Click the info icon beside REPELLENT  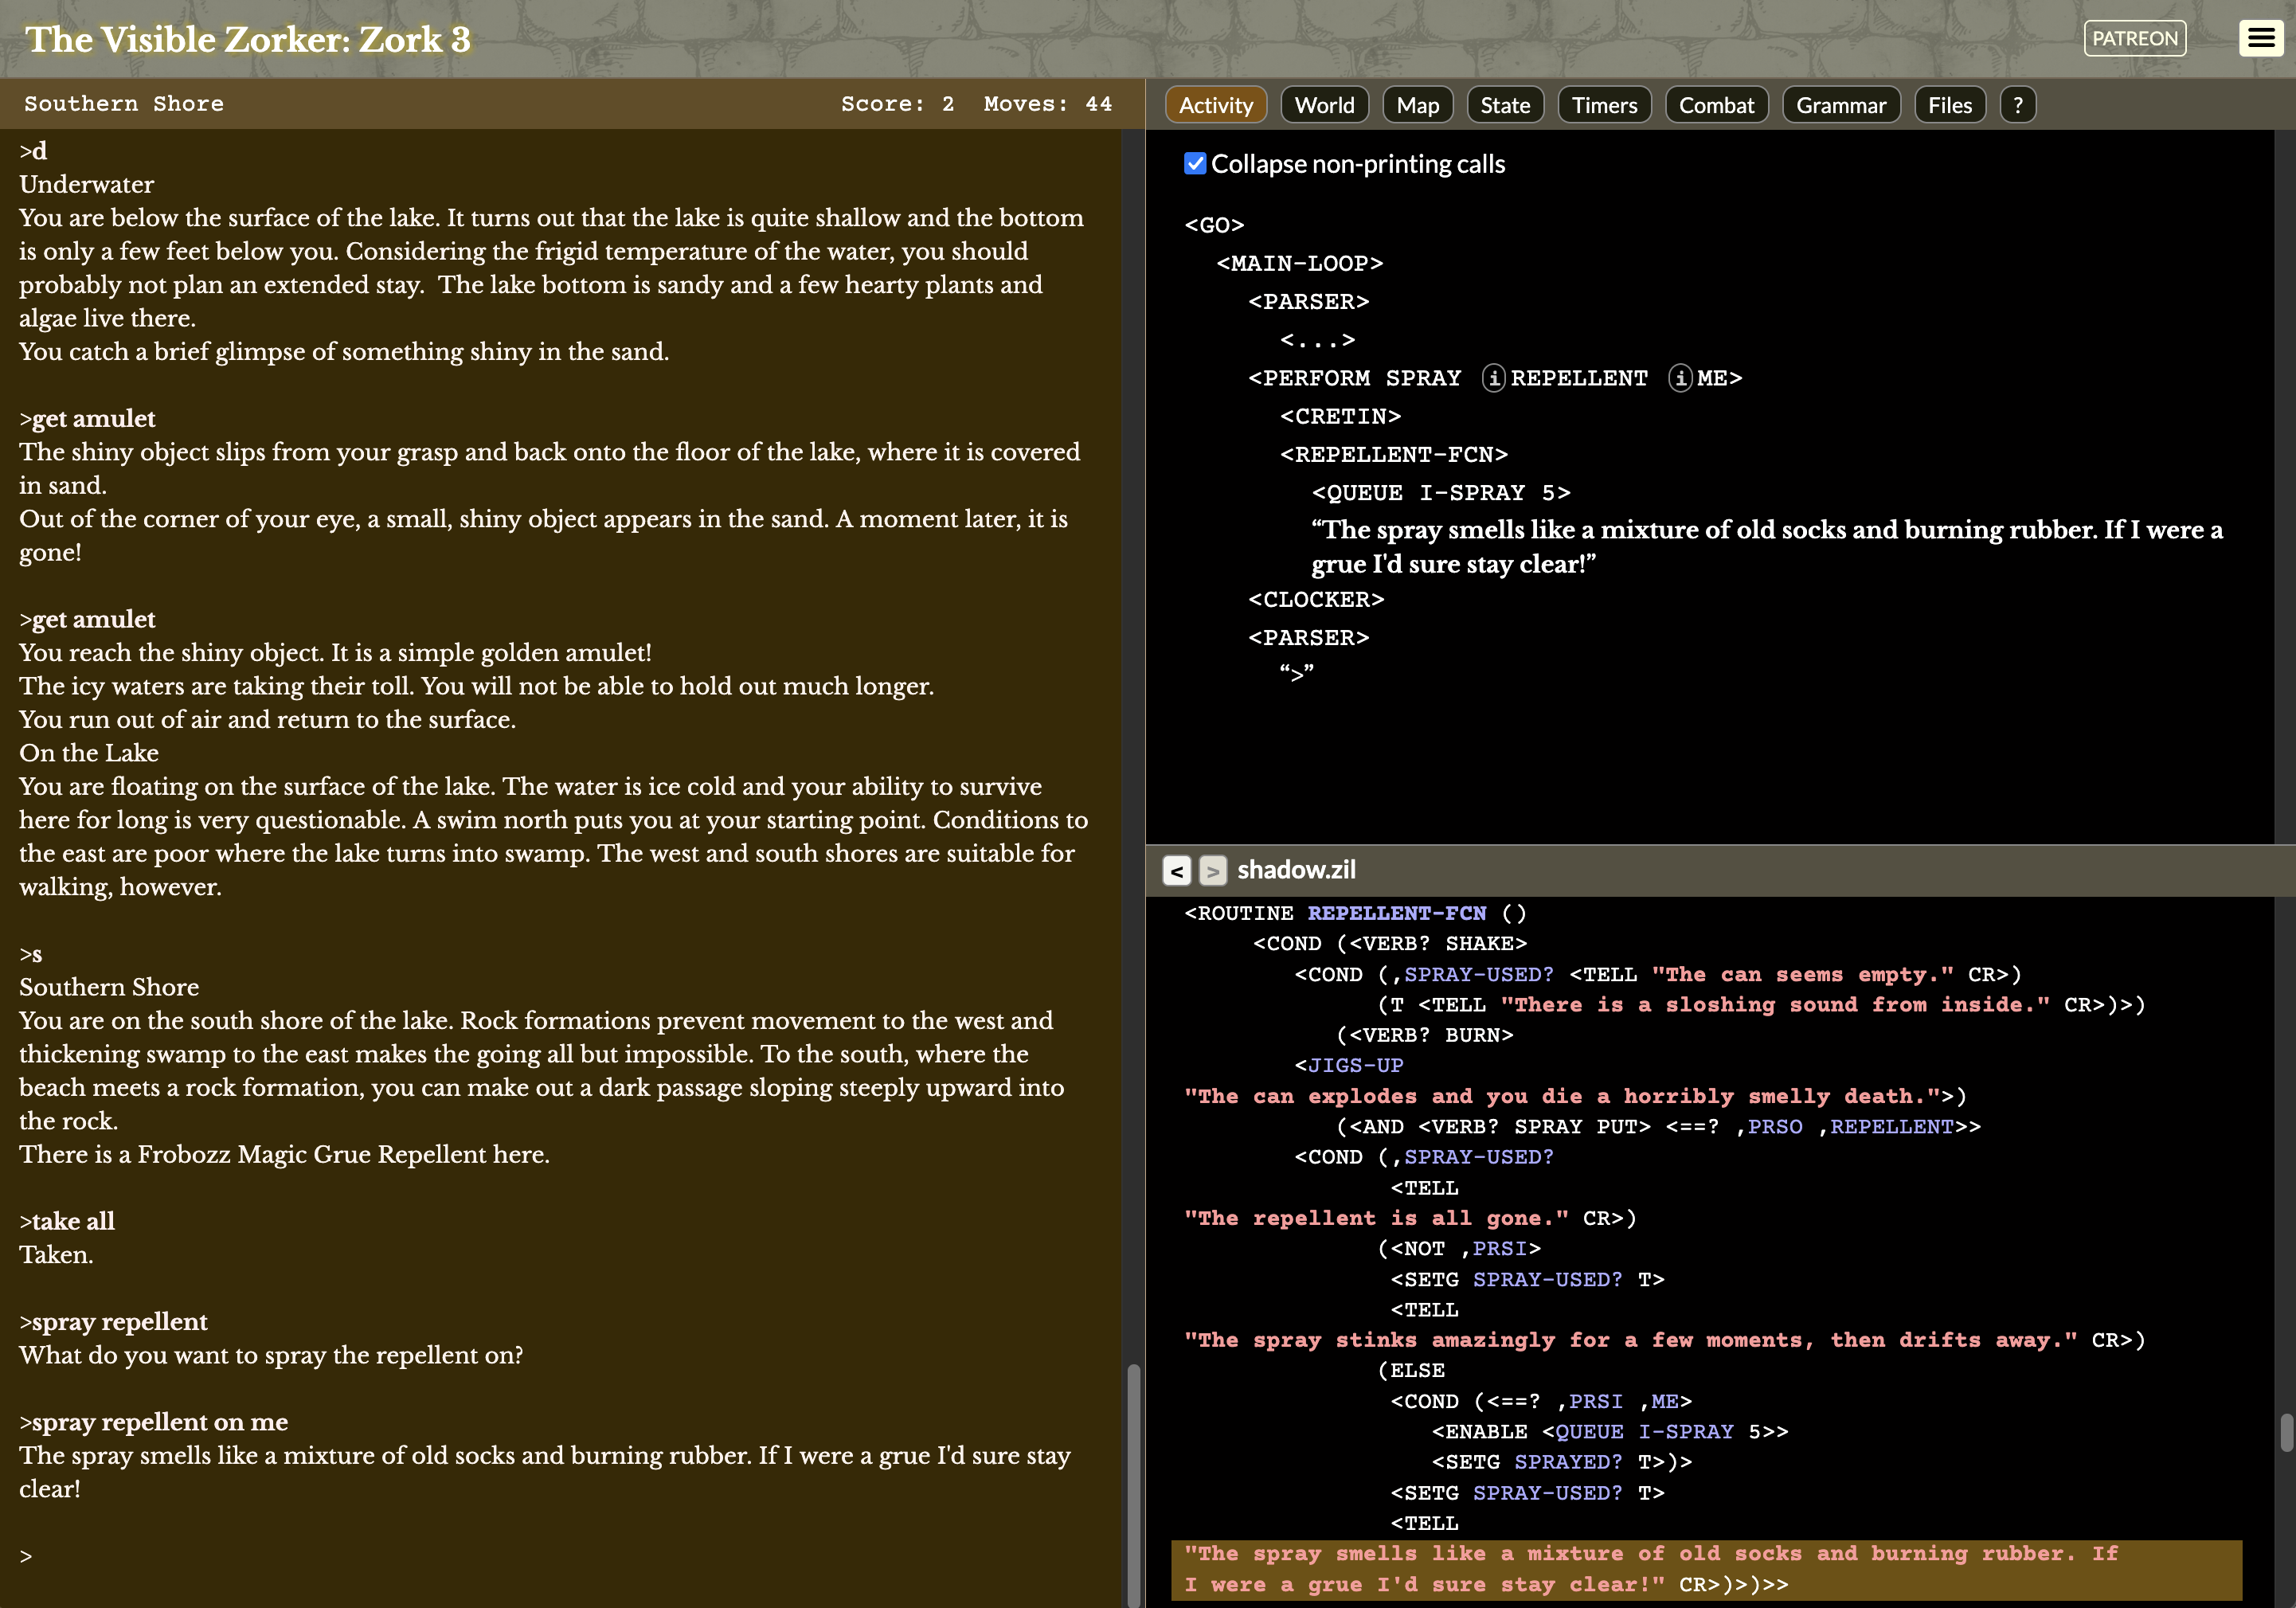1493,378
